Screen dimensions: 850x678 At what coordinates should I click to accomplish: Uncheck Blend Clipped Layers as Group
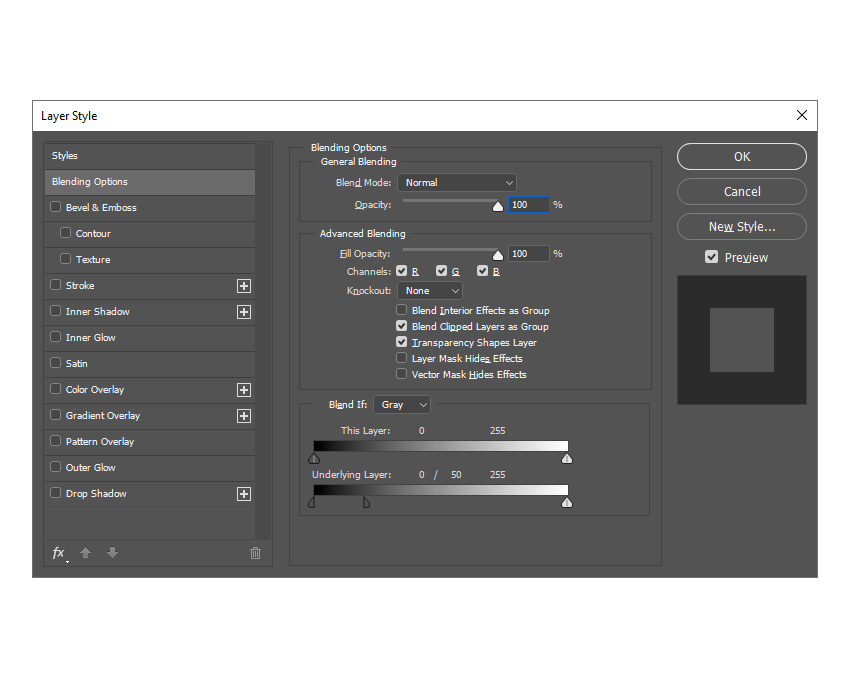tap(401, 326)
